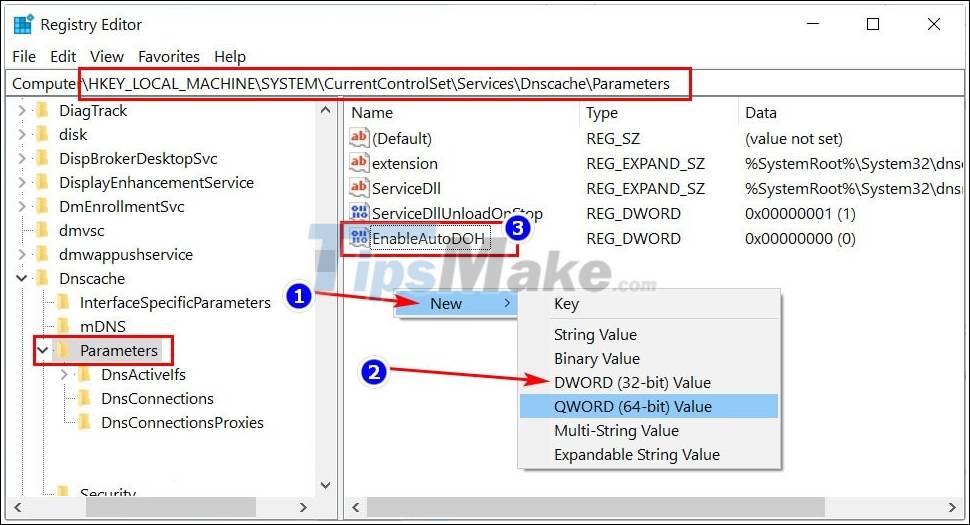Choose String Value from submenu
The width and height of the screenshot is (970, 525).
pos(650,335)
